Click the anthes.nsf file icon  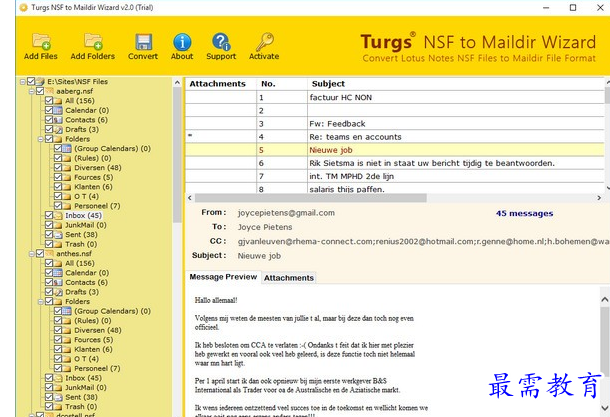click(x=49, y=254)
